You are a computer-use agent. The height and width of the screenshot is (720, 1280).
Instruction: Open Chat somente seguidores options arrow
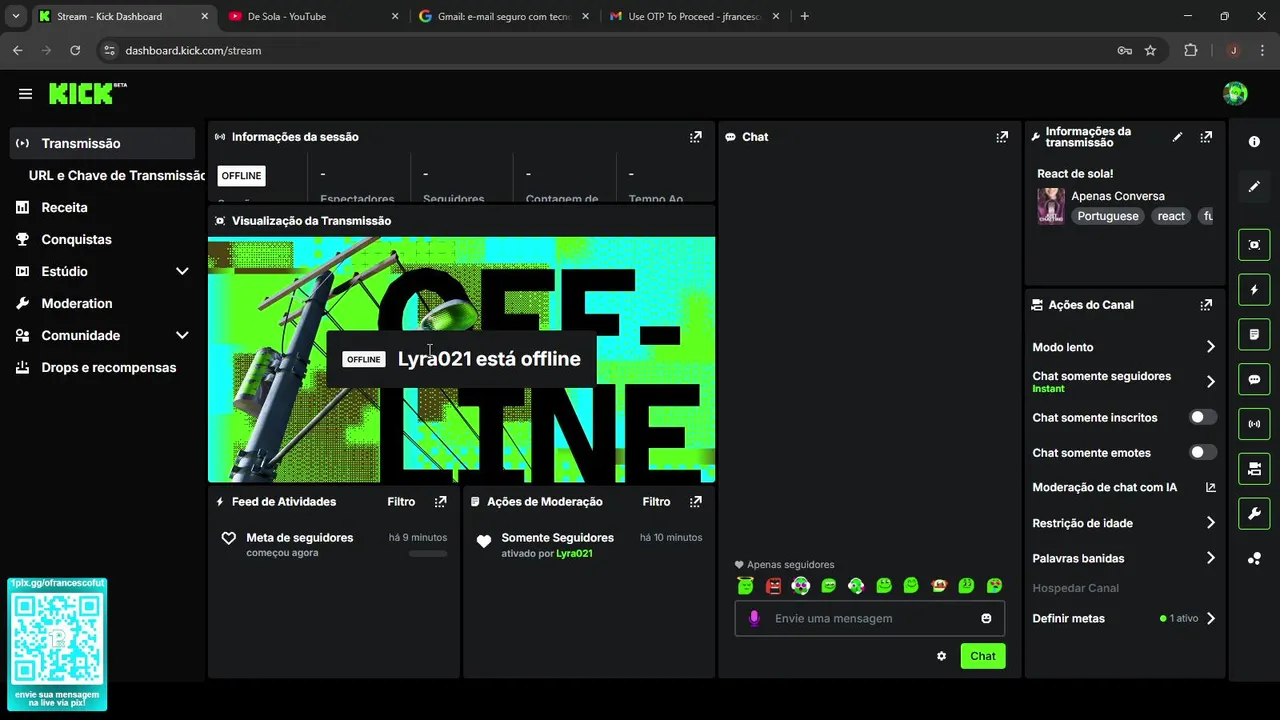1210,381
